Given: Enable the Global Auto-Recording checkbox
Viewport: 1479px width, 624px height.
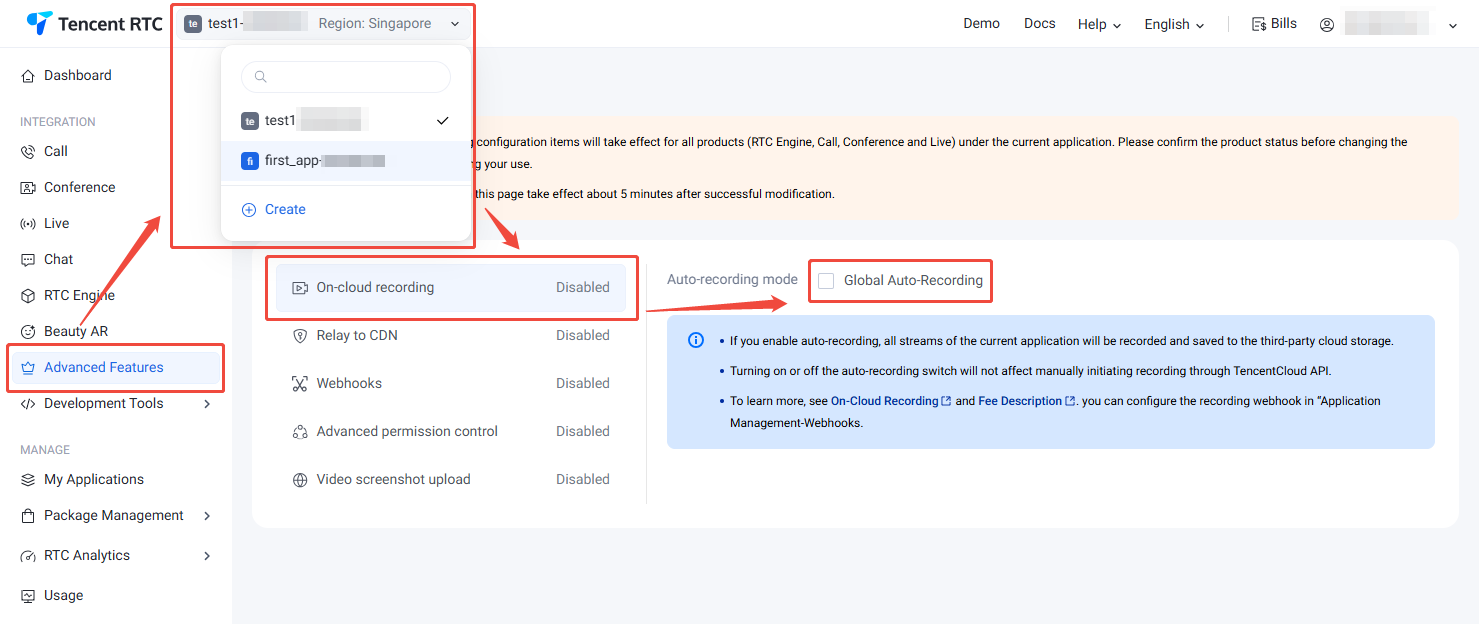Looking at the screenshot, I should pyautogui.click(x=826, y=281).
